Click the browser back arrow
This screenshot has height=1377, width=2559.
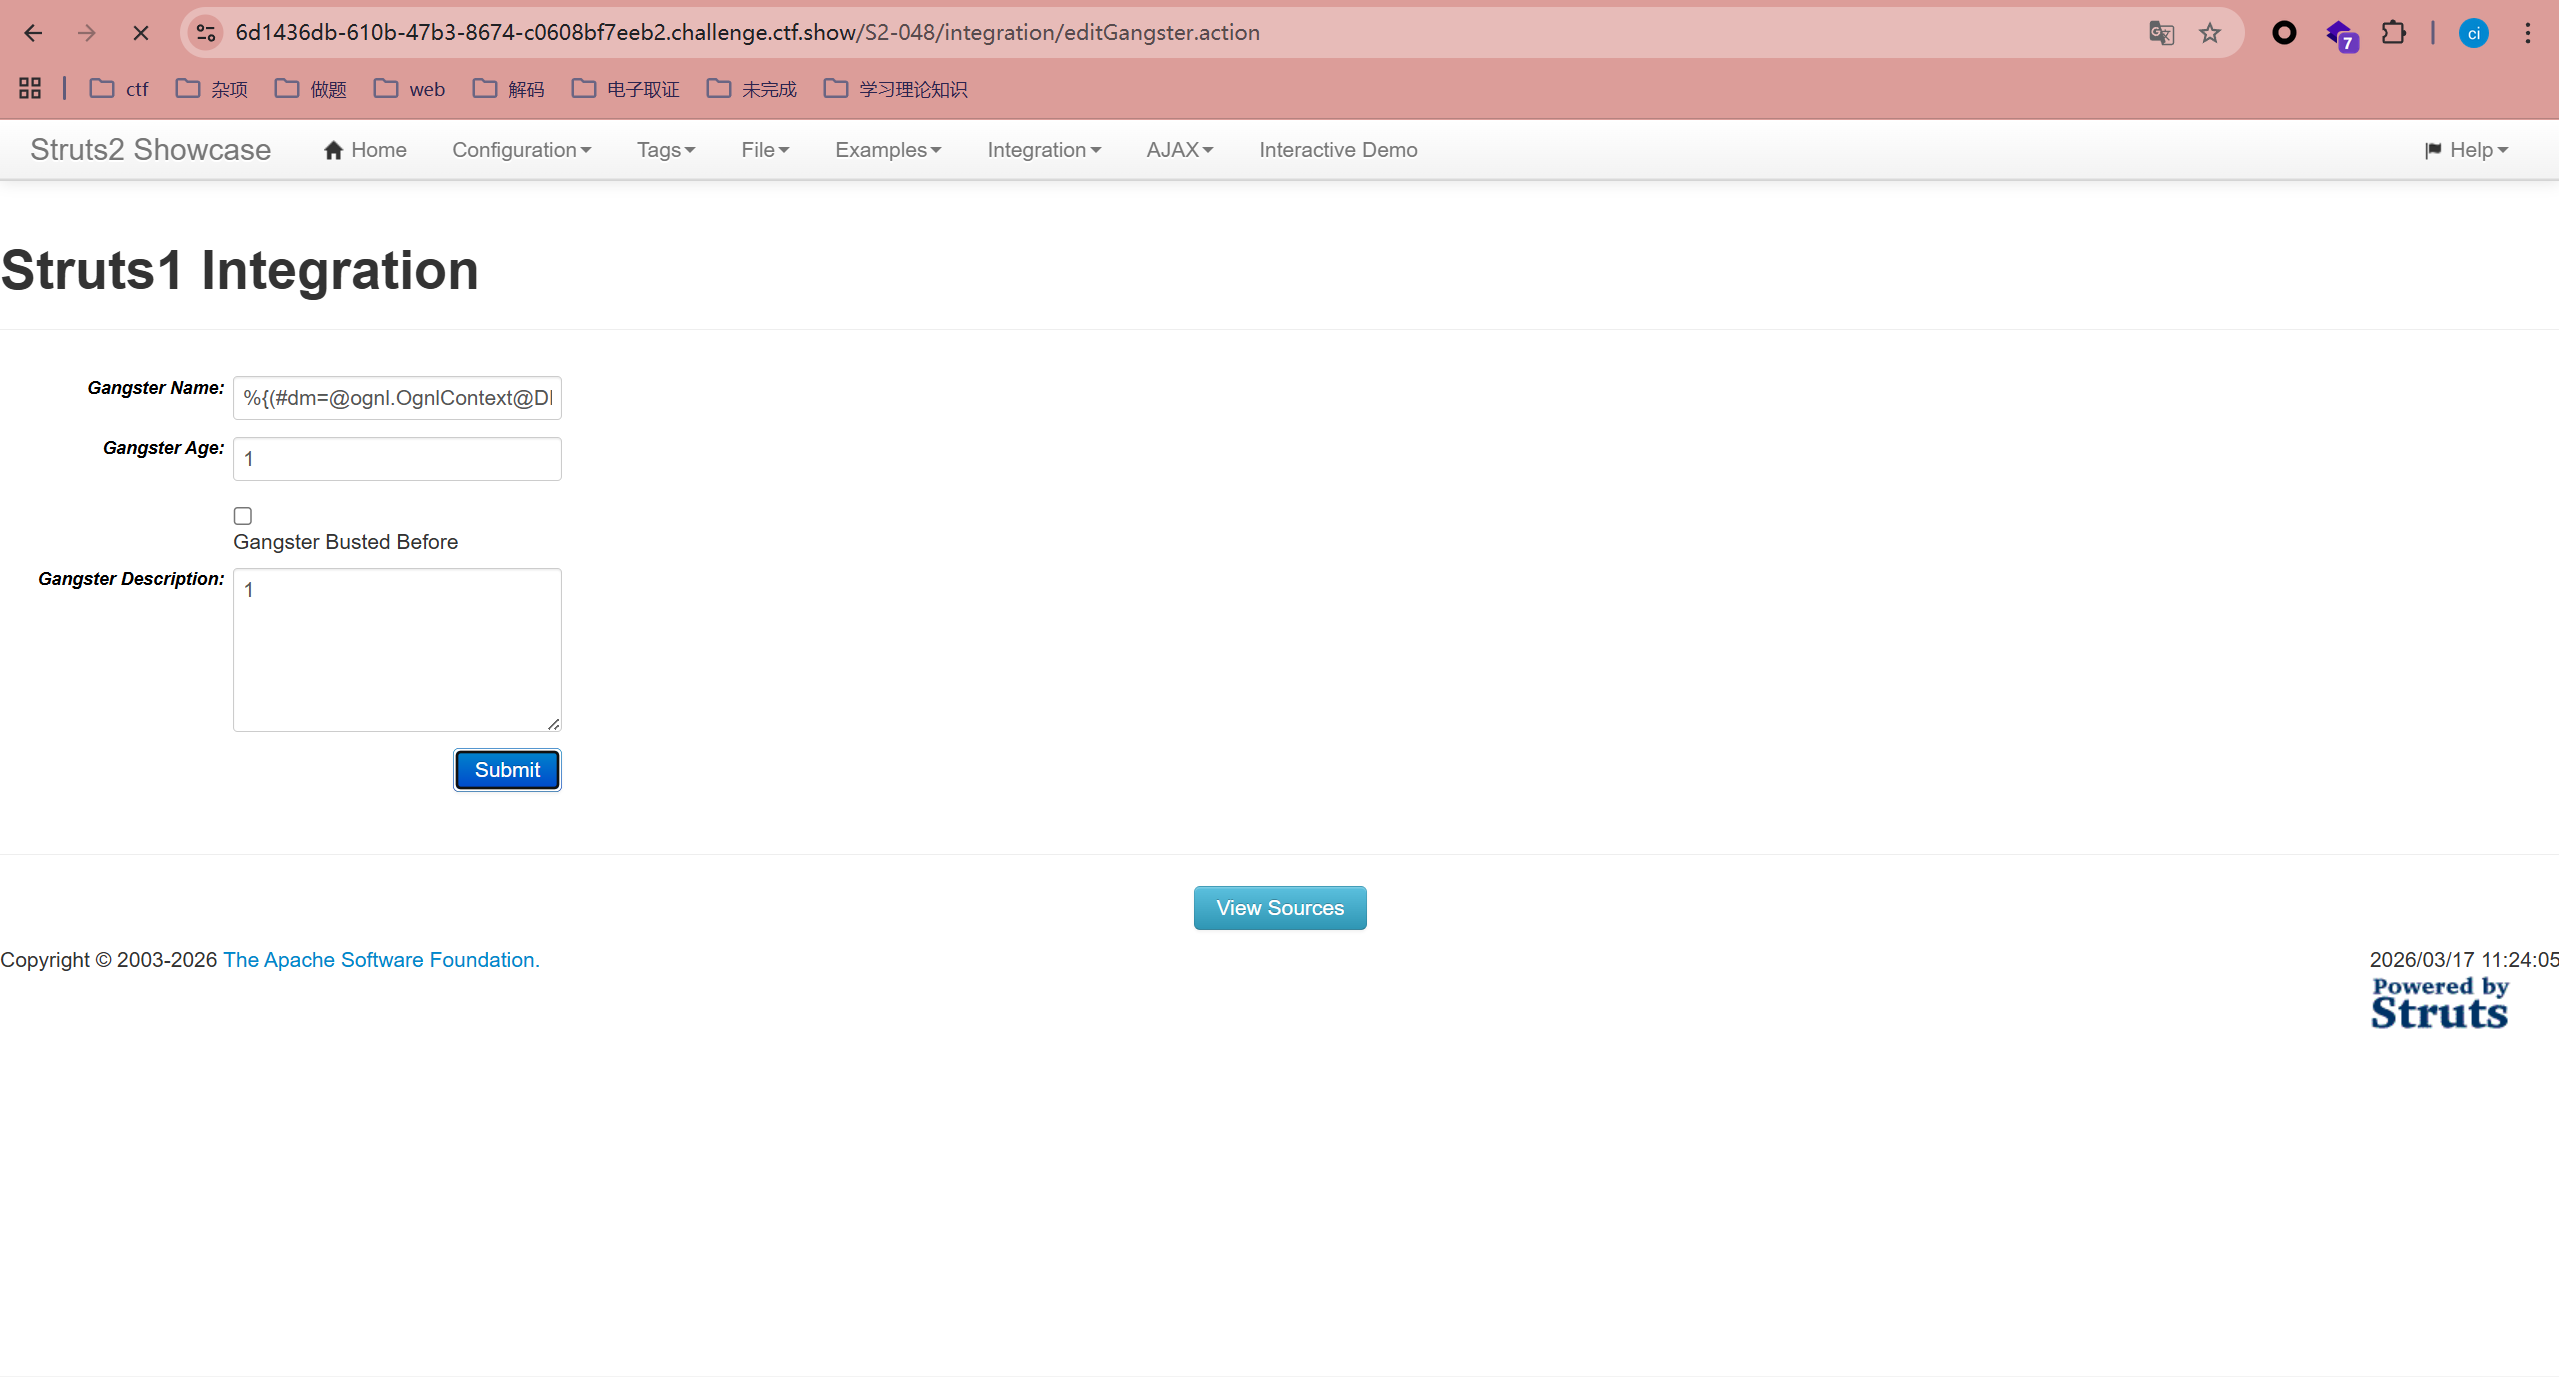pyautogui.click(x=33, y=33)
